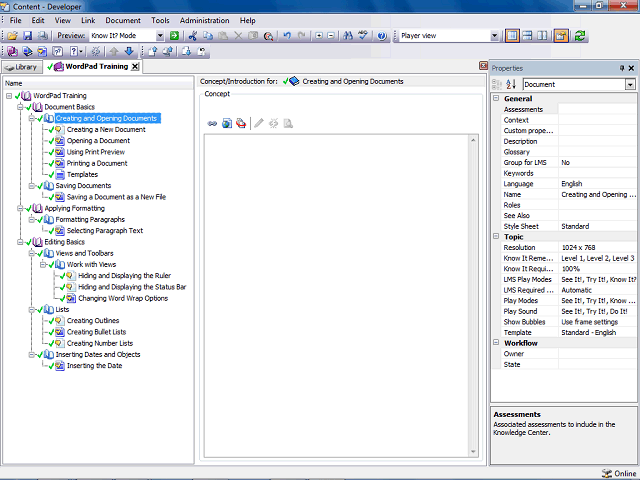Collapse the Workflow properties section
The image size is (640, 480).
point(496,342)
